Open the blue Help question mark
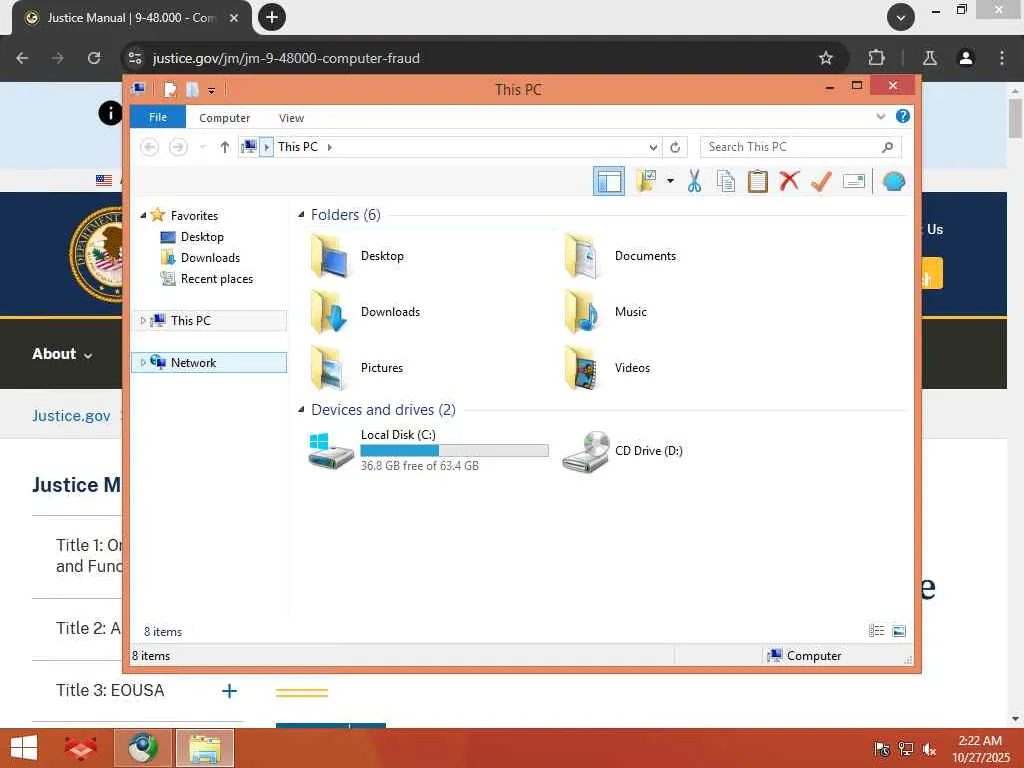This screenshot has height=768, width=1024. [903, 116]
